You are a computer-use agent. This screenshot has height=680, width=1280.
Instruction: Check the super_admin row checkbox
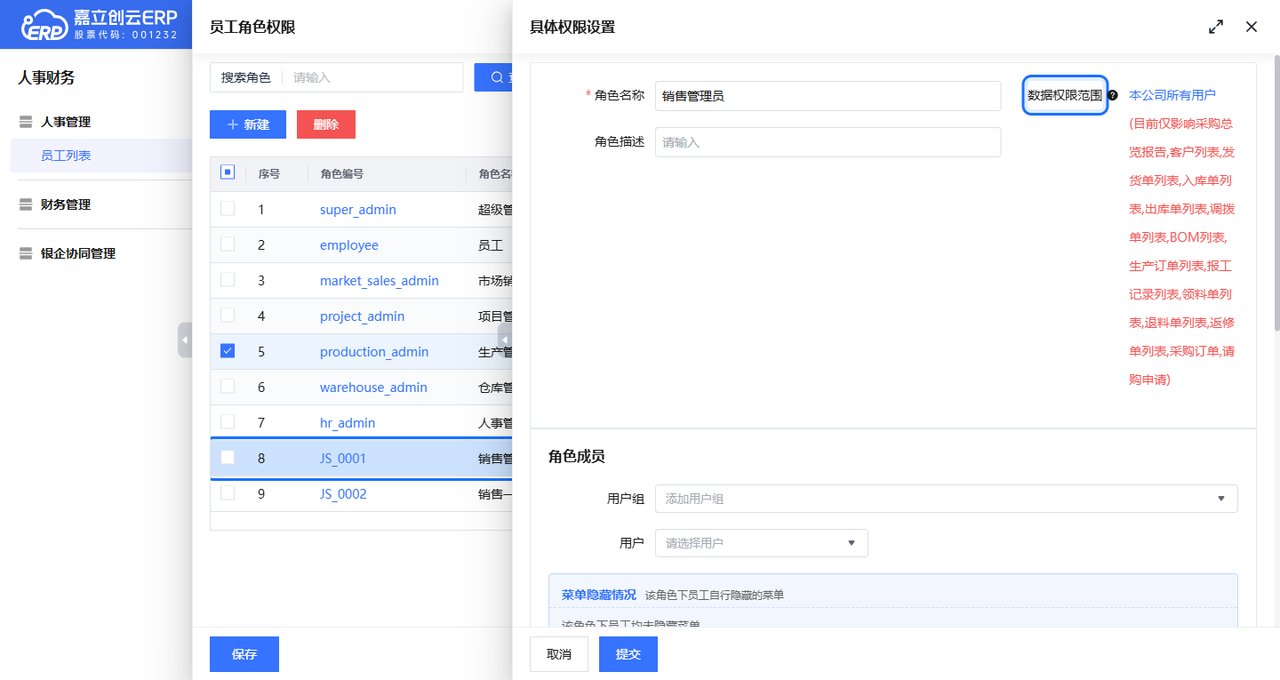pos(227,209)
